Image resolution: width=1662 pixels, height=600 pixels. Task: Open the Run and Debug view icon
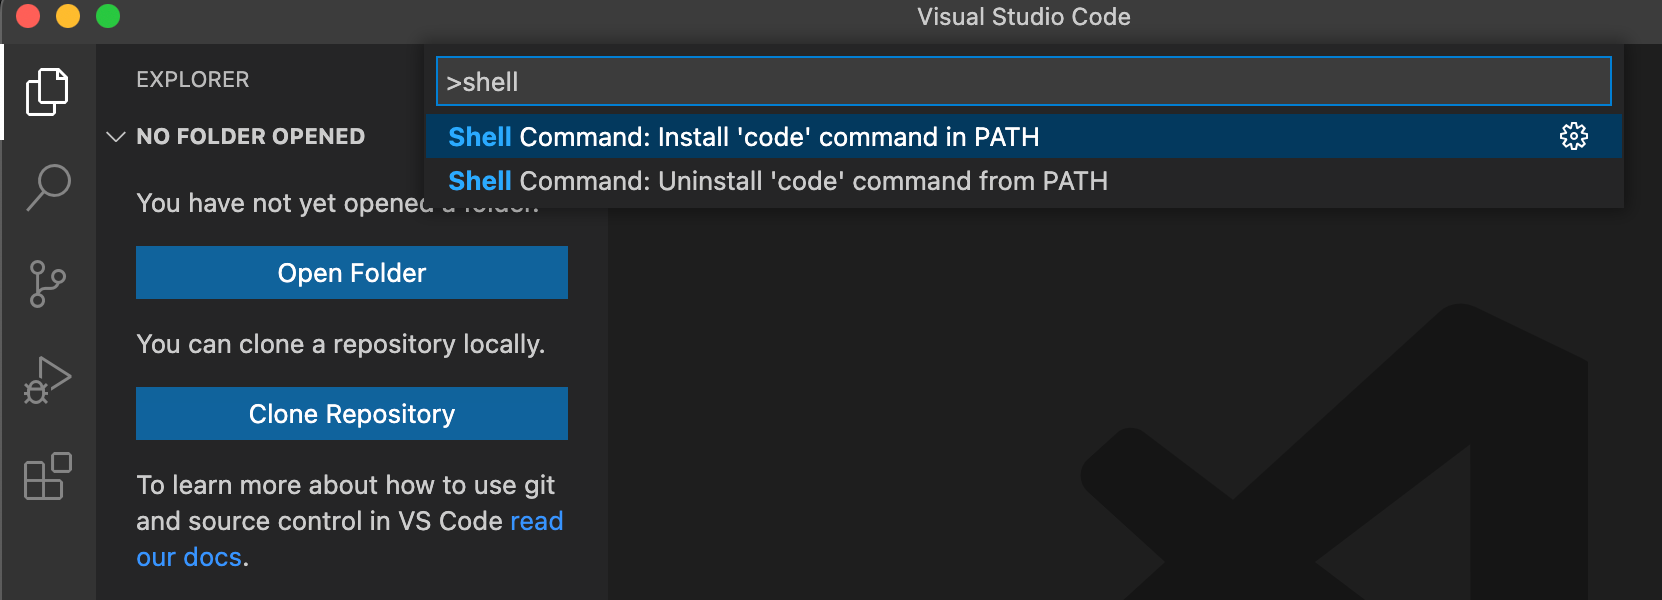point(47,380)
